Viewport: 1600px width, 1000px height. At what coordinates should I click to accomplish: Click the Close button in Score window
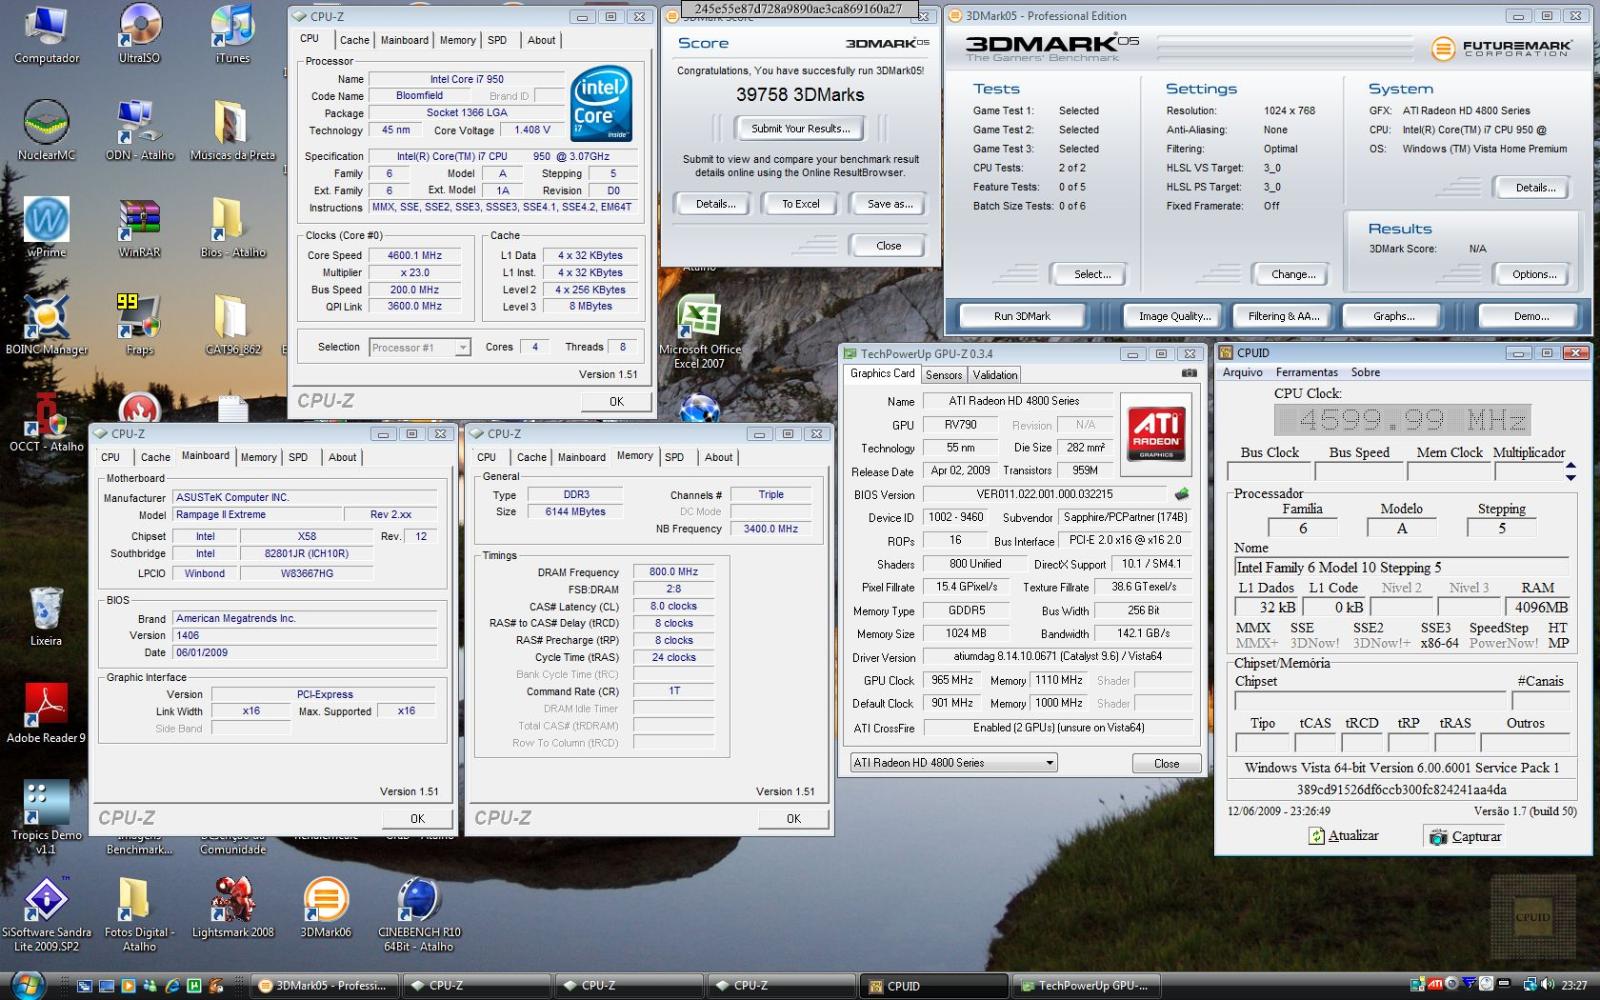(888, 246)
